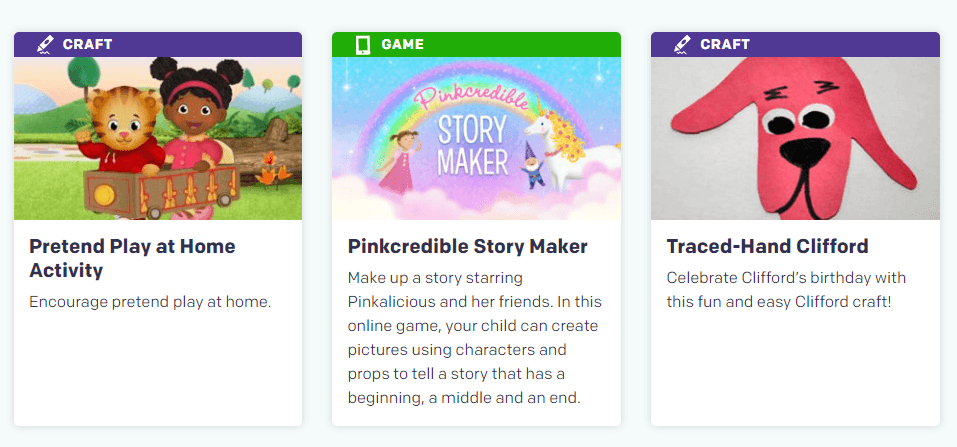
Task: Open the red Clifford paper craft image
Action: click(795, 139)
